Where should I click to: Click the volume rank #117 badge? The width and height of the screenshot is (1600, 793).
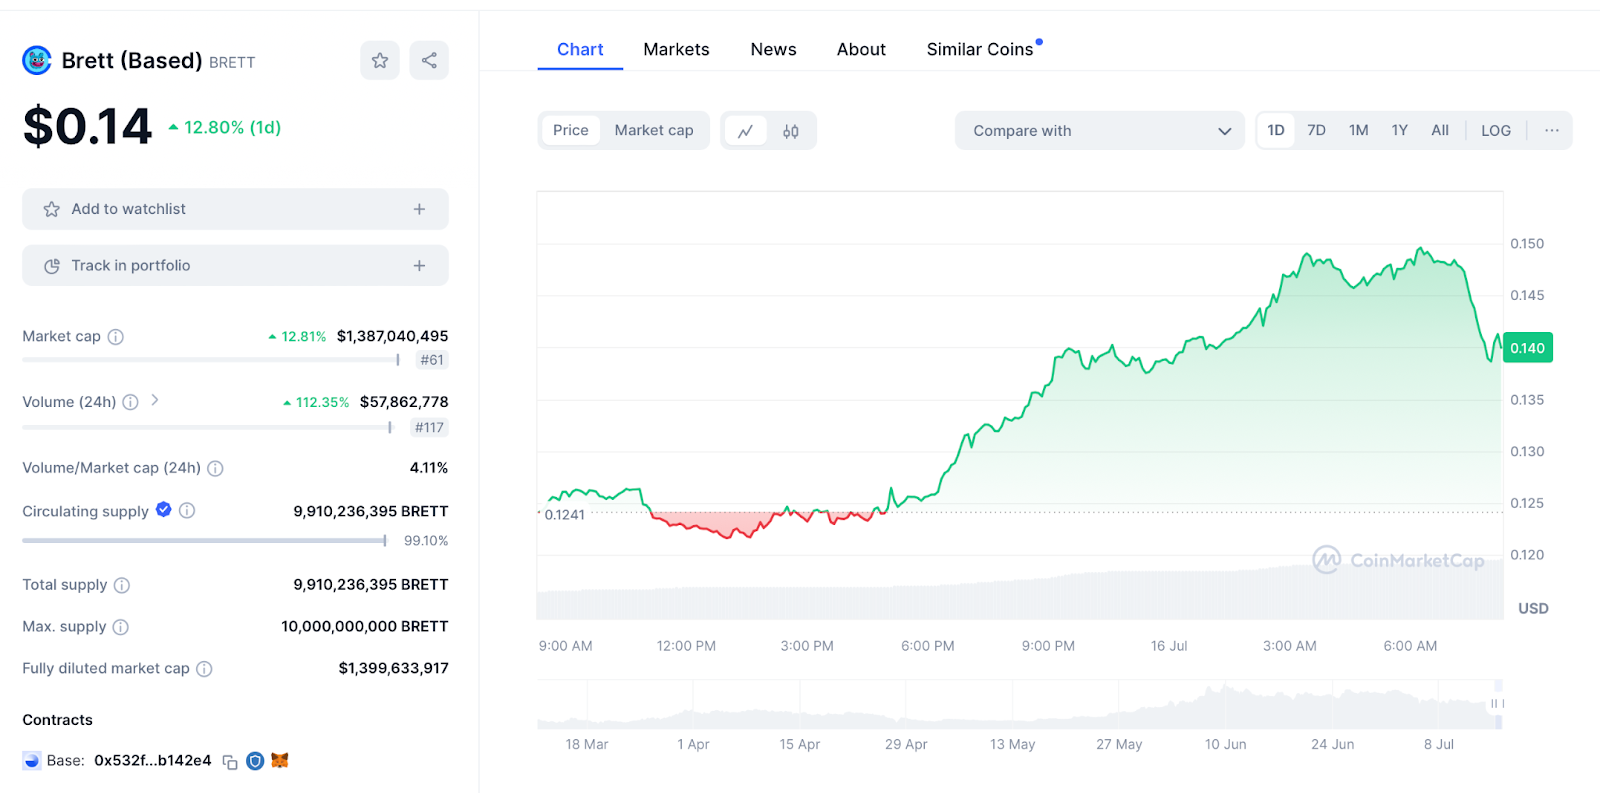[x=430, y=428]
